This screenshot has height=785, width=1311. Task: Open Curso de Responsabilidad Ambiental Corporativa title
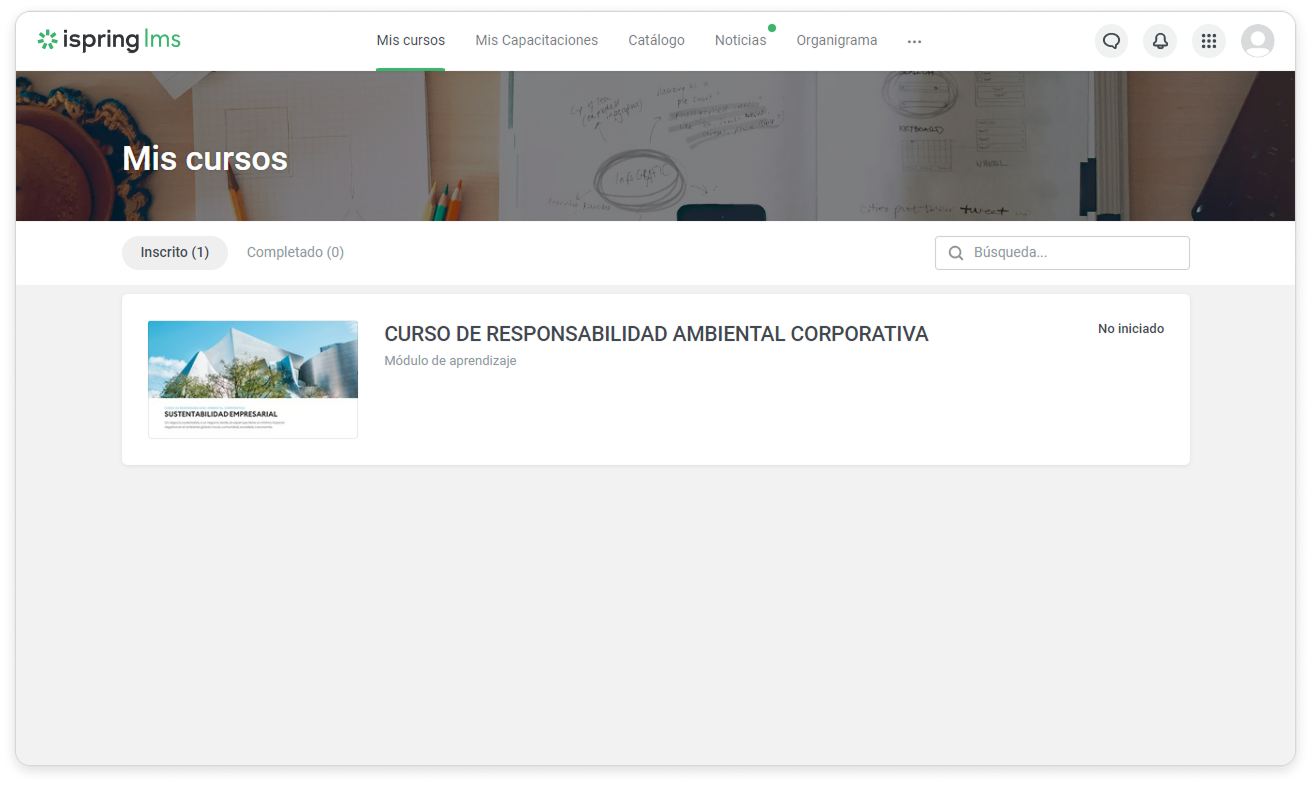coord(656,334)
